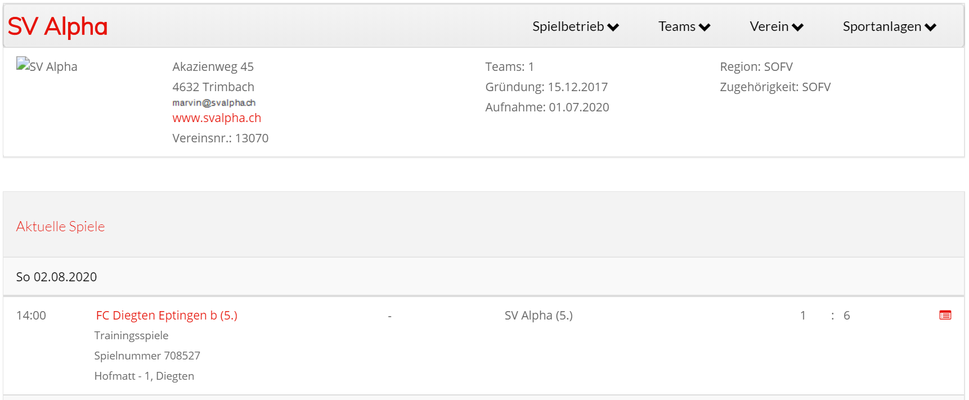The height and width of the screenshot is (400, 969).
Task: Open FC Diegten Eptingen b team link
Action: [167, 315]
